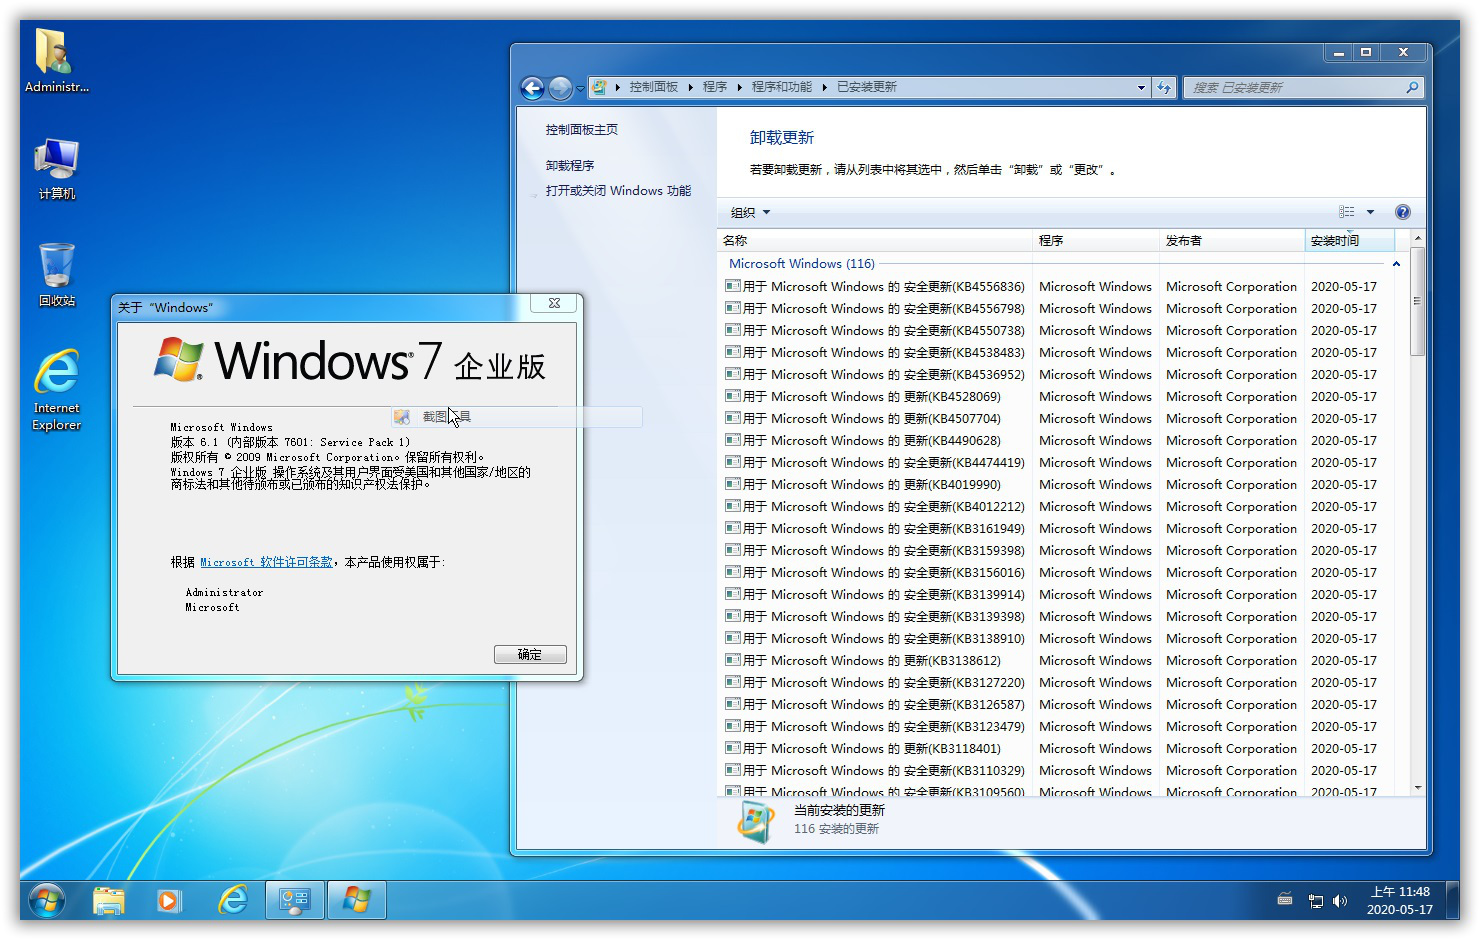Expand the view options dropdown arrow
The width and height of the screenshot is (1480, 940).
1370,212
